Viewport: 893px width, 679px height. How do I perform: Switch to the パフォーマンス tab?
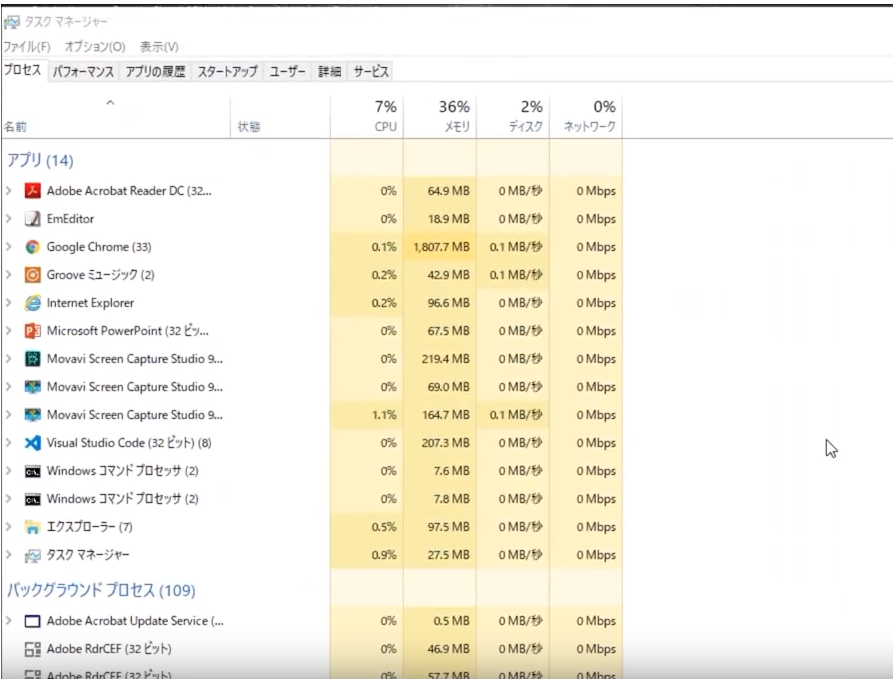[83, 72]
